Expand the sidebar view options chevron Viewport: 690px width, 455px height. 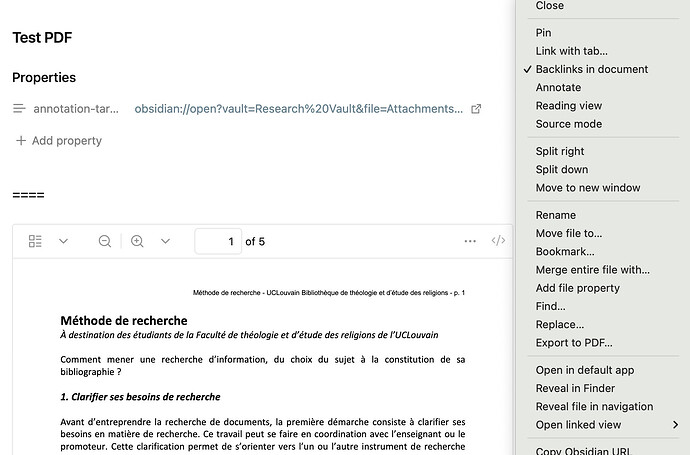pos(63,241)
